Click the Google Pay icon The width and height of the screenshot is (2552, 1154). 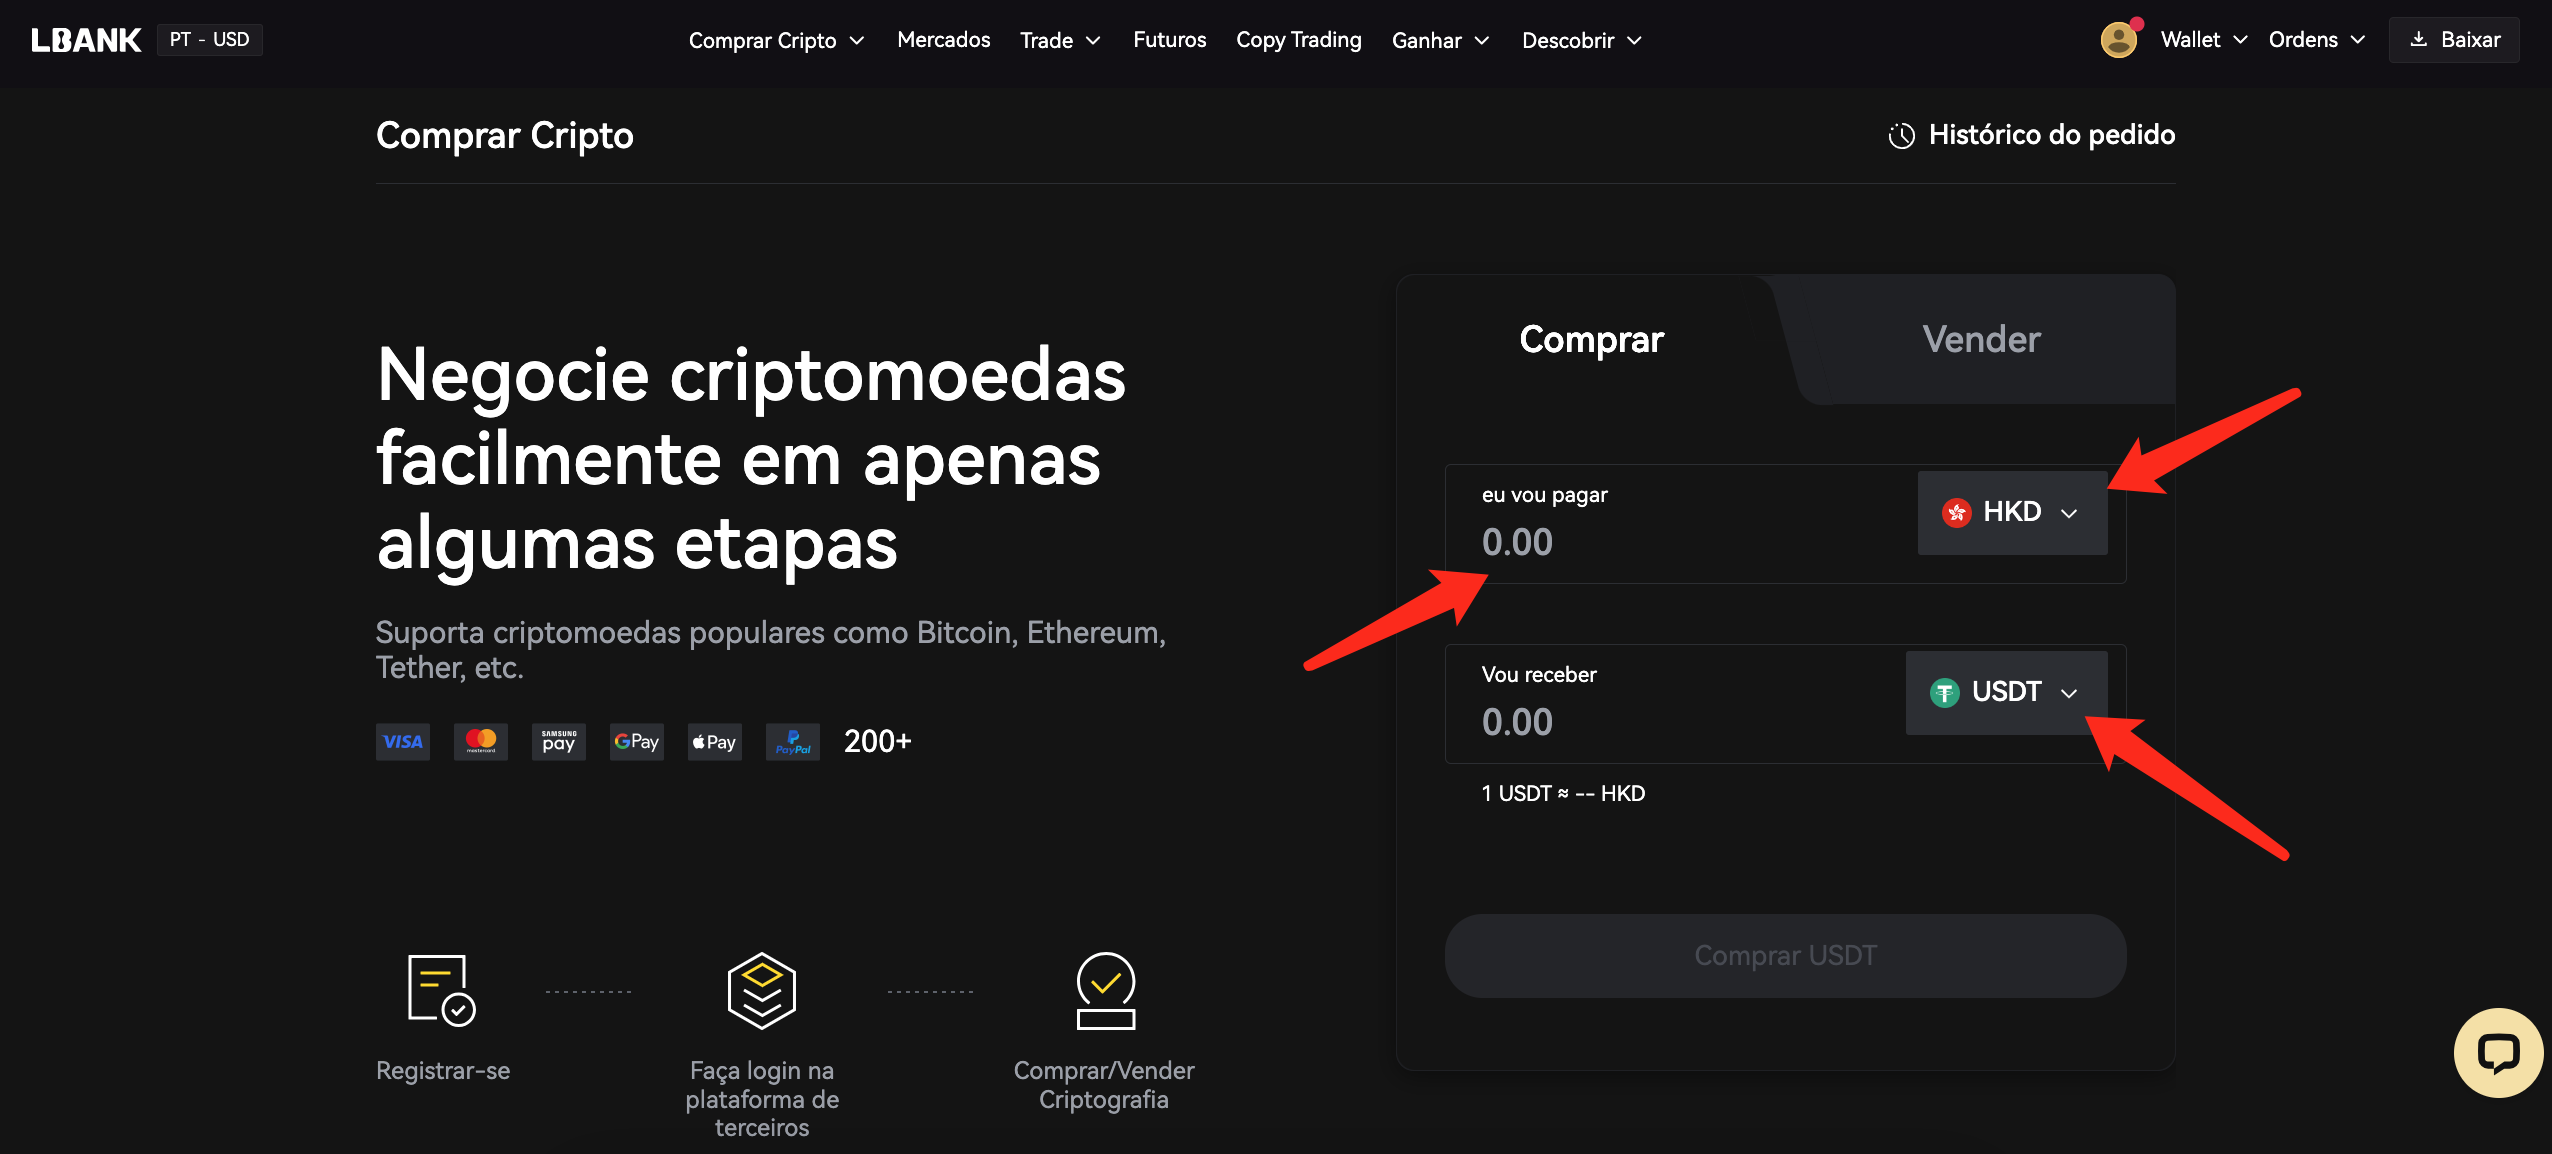[637, 742]
